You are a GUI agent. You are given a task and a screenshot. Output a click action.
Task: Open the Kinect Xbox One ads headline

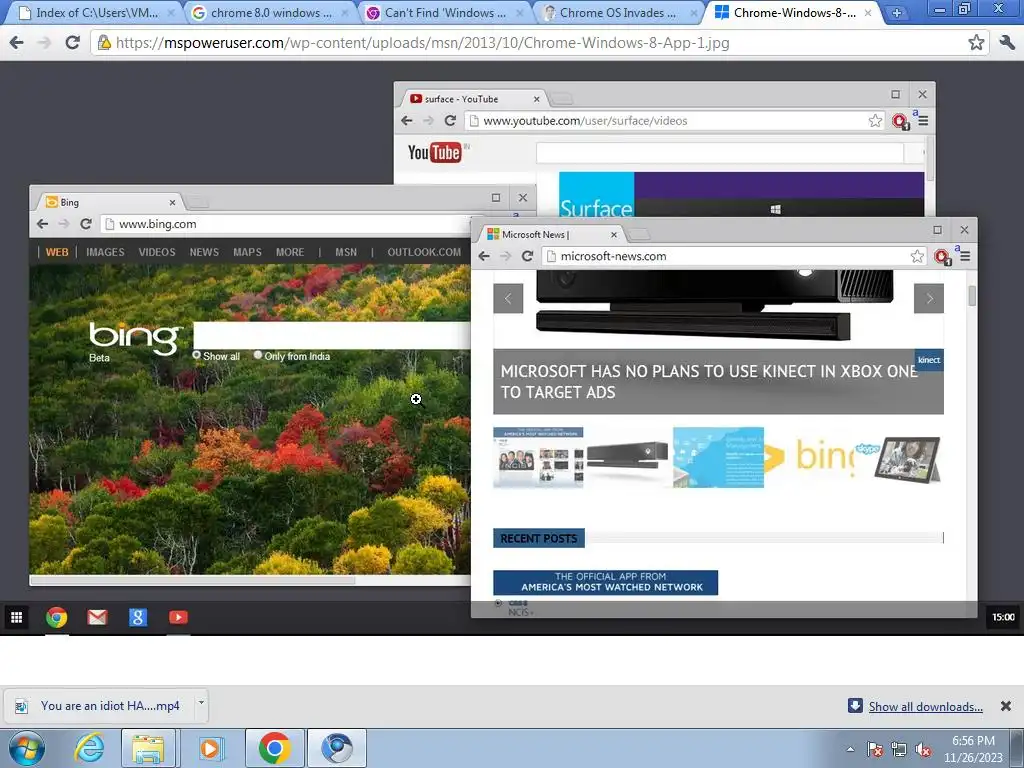[x=709, y=381]
